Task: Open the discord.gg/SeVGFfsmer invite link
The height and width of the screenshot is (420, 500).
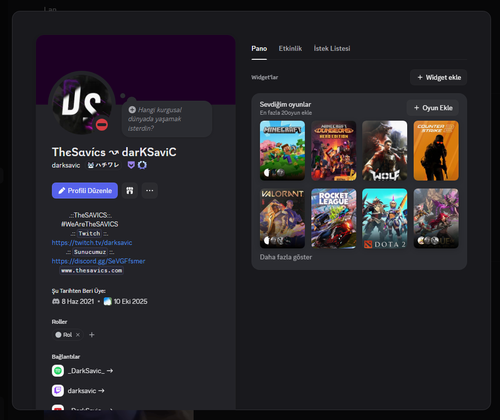Action: coord(98,261)
